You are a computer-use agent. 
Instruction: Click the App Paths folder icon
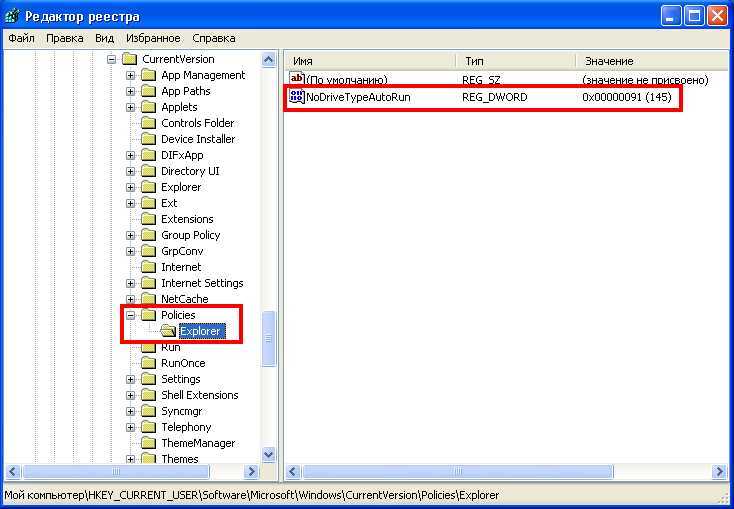(x=148, y=91)
